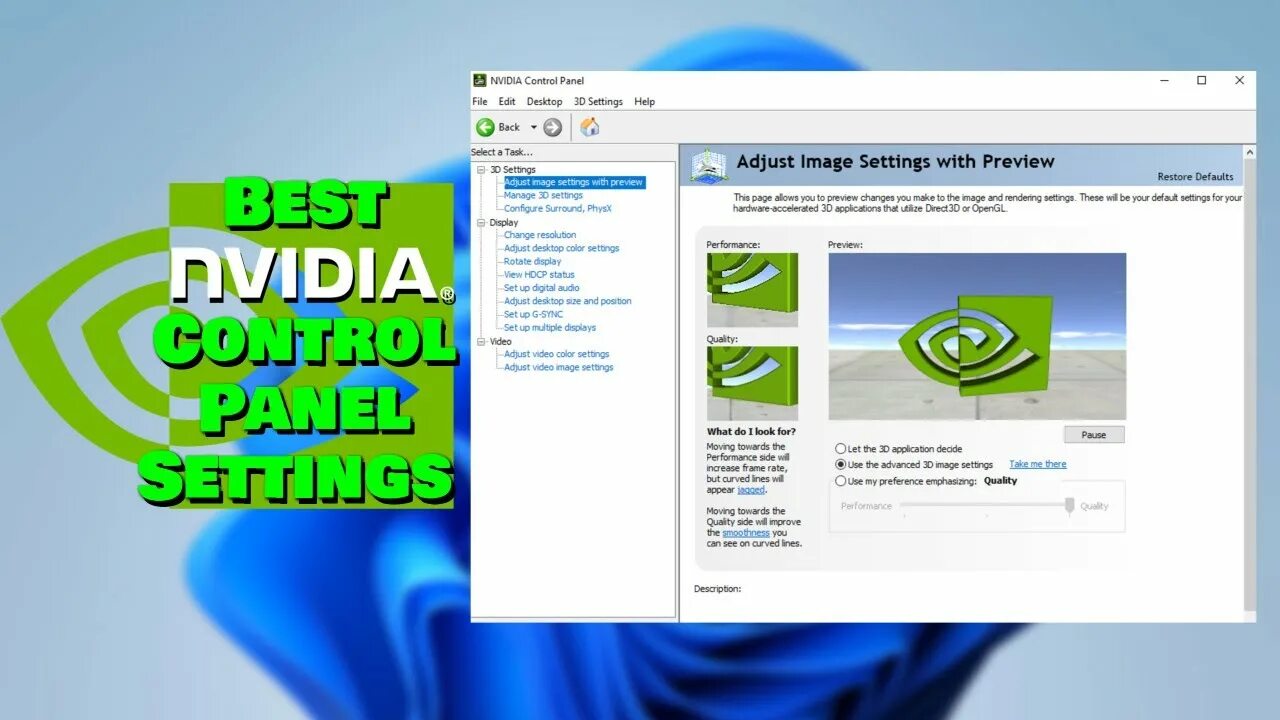Open Set up digital audio
The image size is (1280, 720).
tap(541, 288)
